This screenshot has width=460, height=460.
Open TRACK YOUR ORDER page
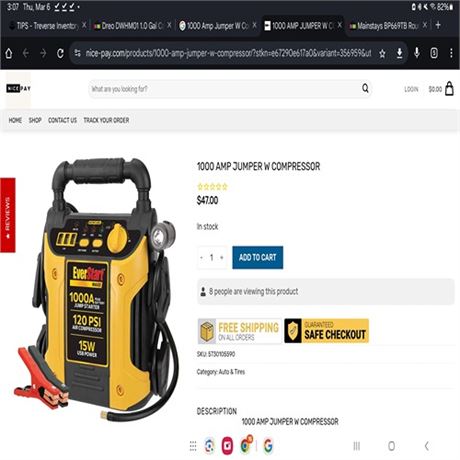[106, 120]
